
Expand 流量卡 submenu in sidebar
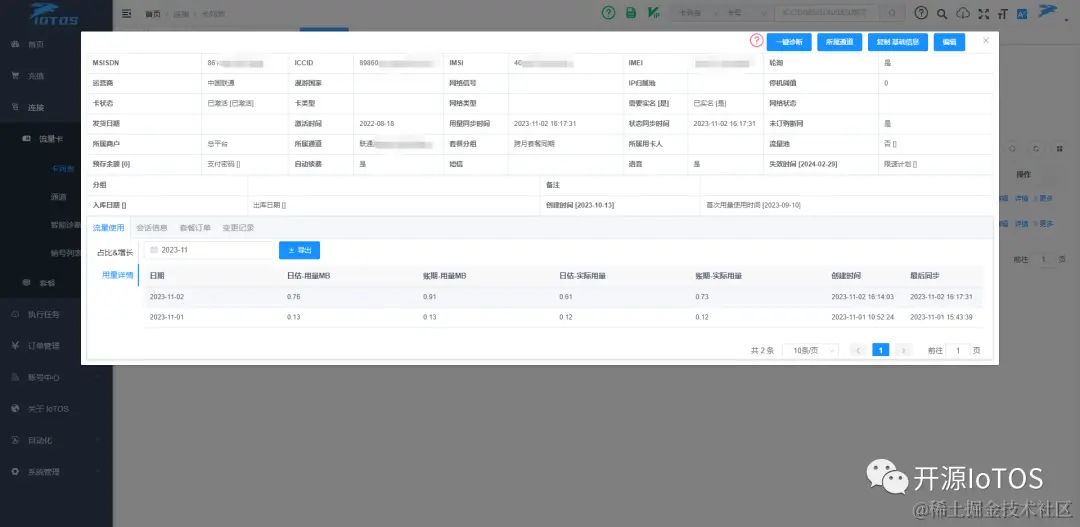[x=51, y=139]
